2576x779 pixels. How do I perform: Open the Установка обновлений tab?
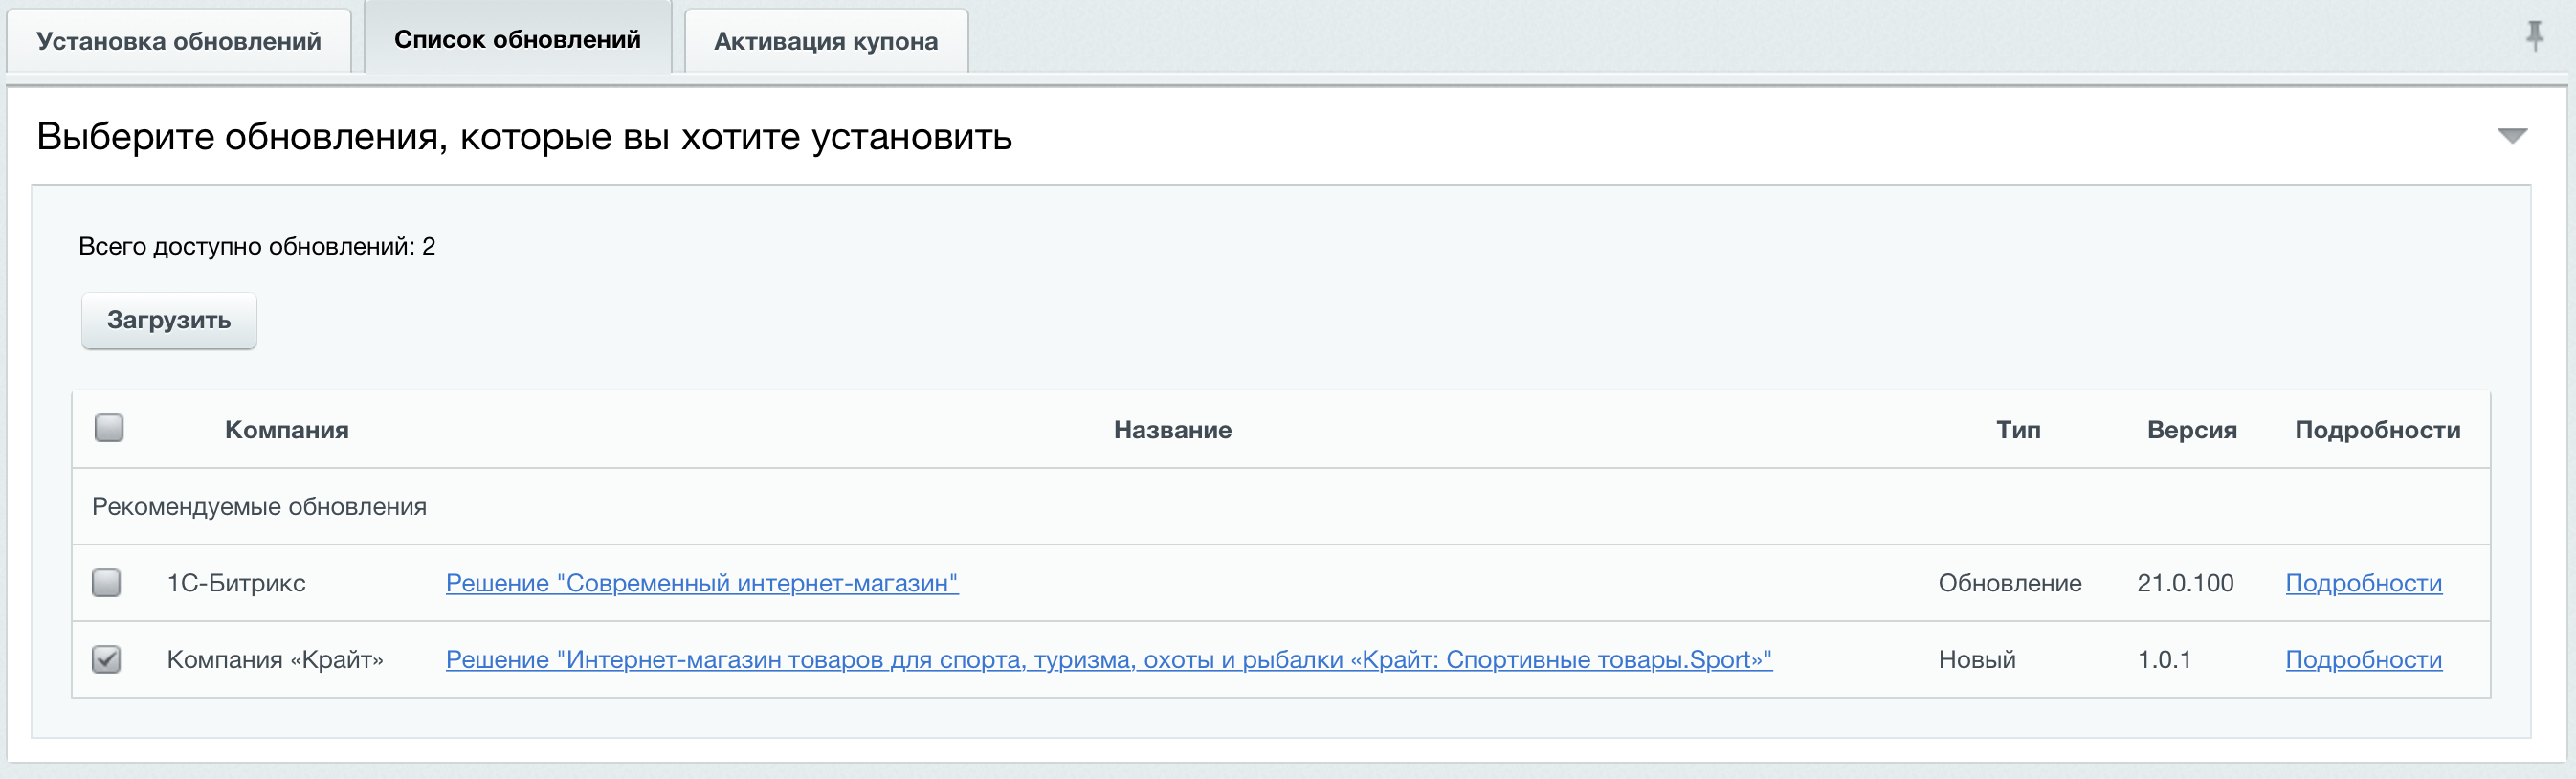click(179, 41)
